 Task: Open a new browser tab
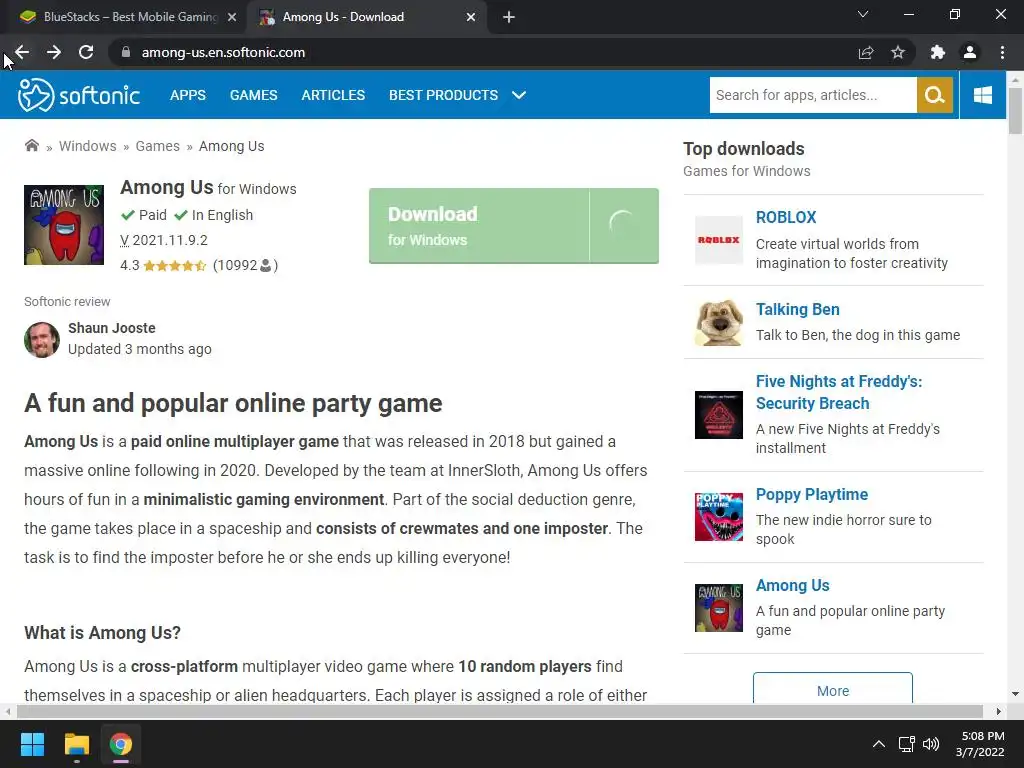click(x=509, y=17)
